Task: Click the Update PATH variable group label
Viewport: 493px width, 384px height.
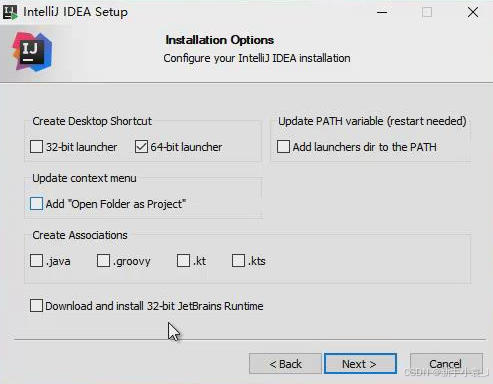Action: pyautogui.click(x=372, y=121)
